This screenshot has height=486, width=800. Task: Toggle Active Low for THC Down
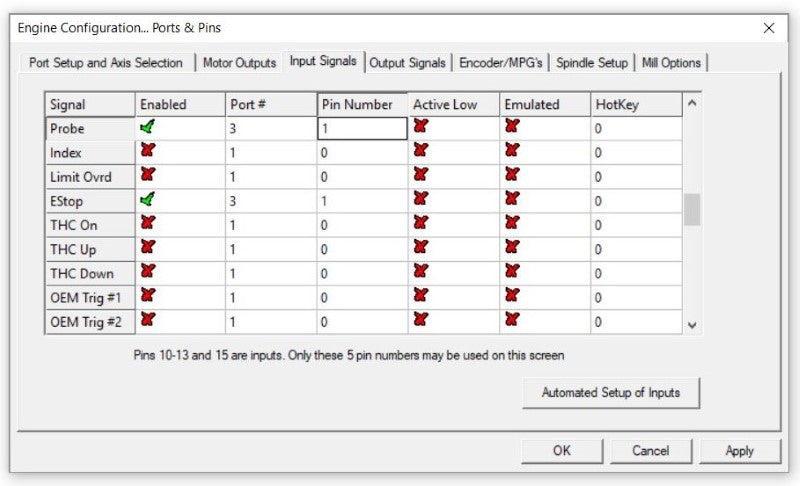420,271
